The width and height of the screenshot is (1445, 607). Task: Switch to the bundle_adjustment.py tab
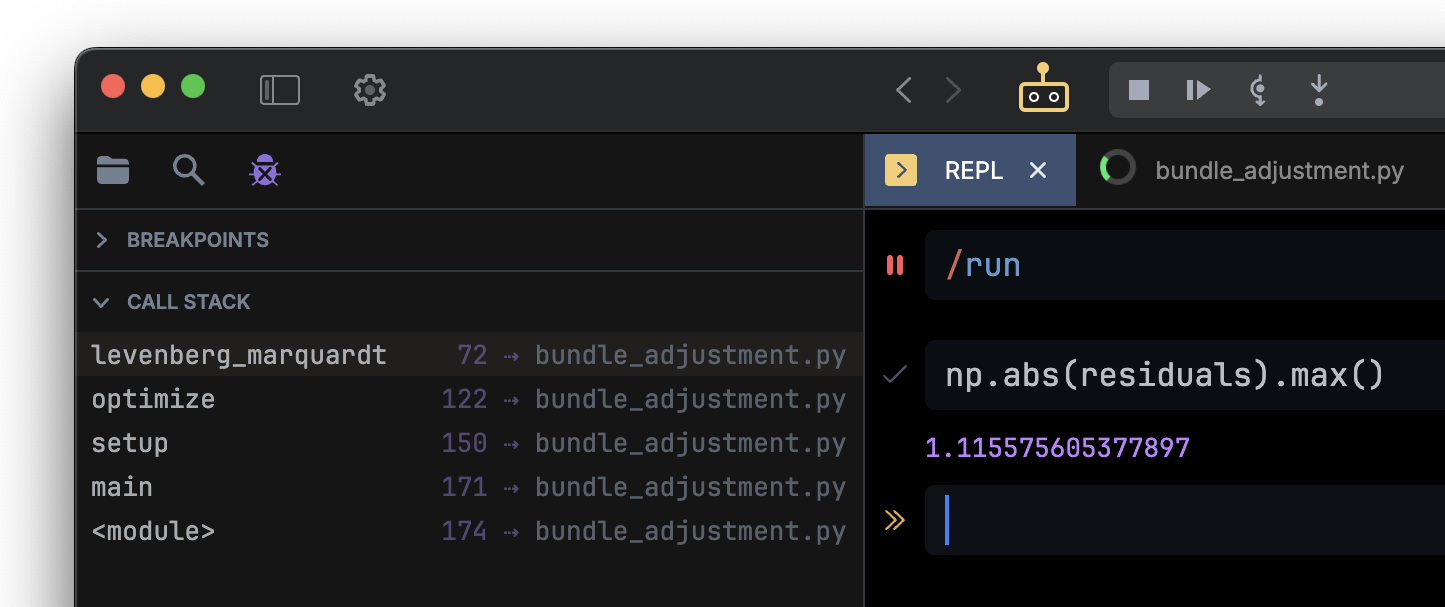pos(1279,170)
